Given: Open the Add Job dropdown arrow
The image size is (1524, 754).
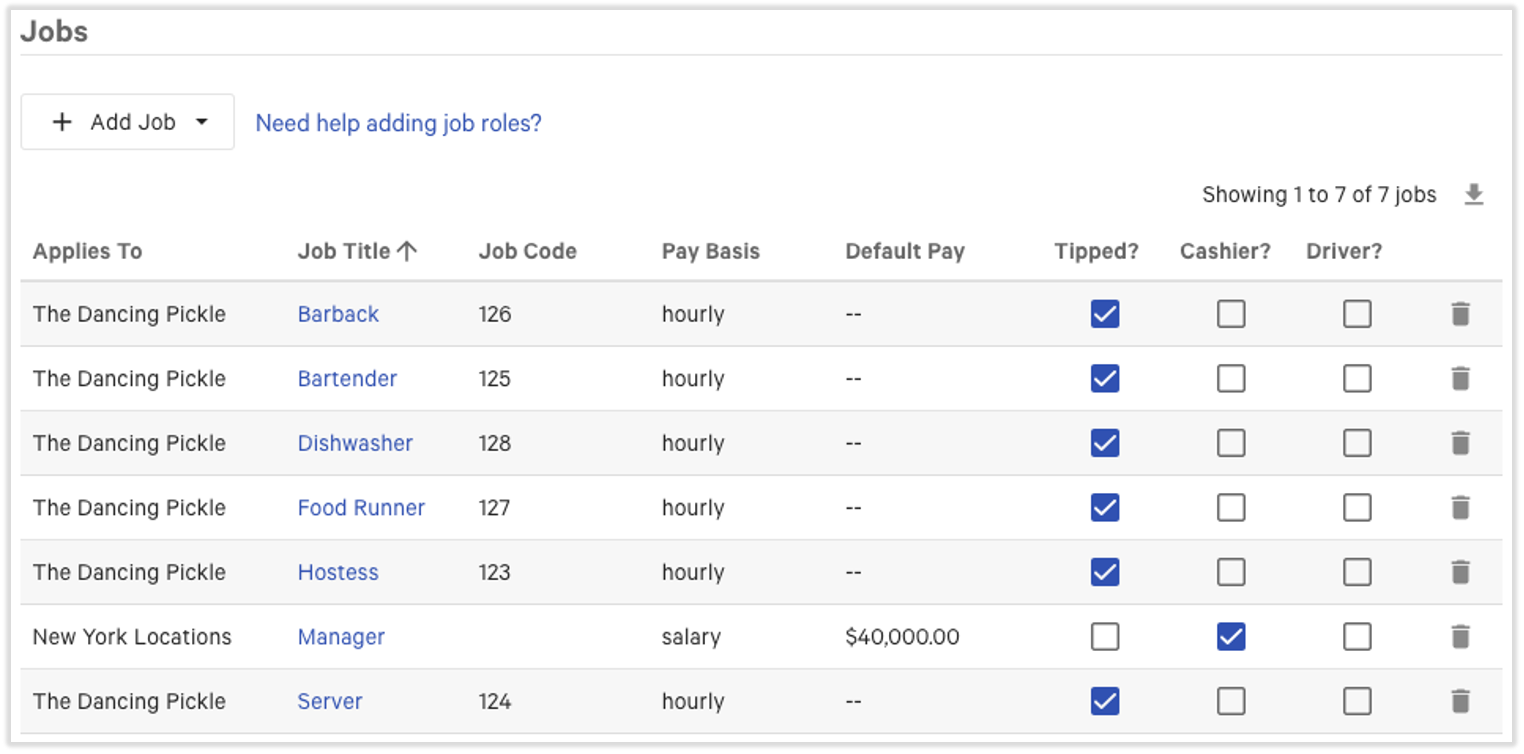Looking at the screenshot, I should click(204, 121).
